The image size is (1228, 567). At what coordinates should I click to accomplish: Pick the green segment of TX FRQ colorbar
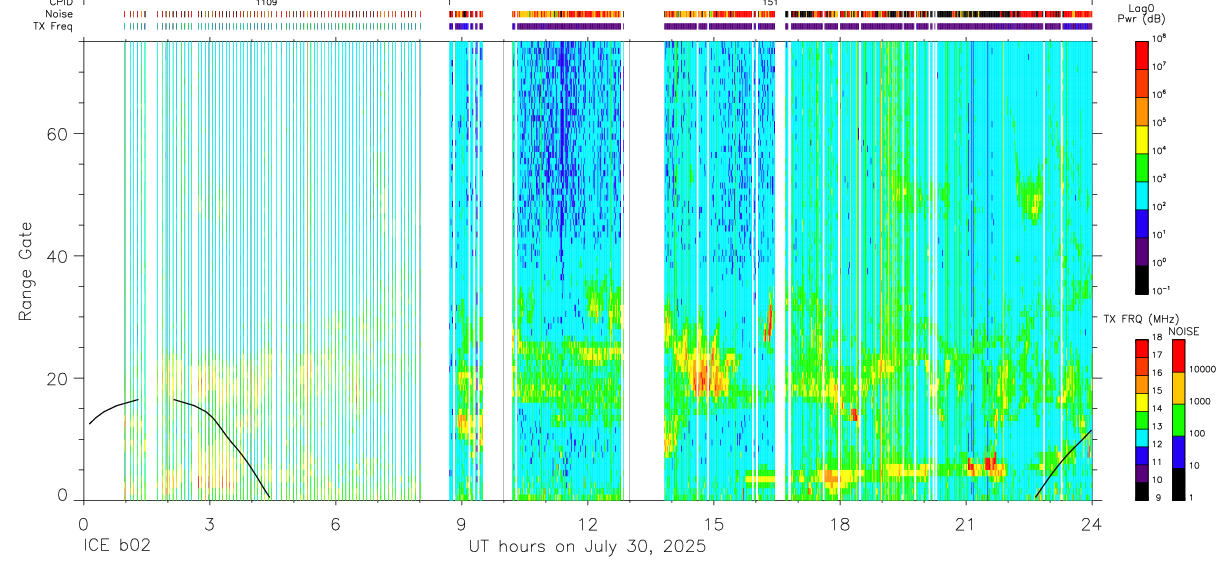[1141, 420]
